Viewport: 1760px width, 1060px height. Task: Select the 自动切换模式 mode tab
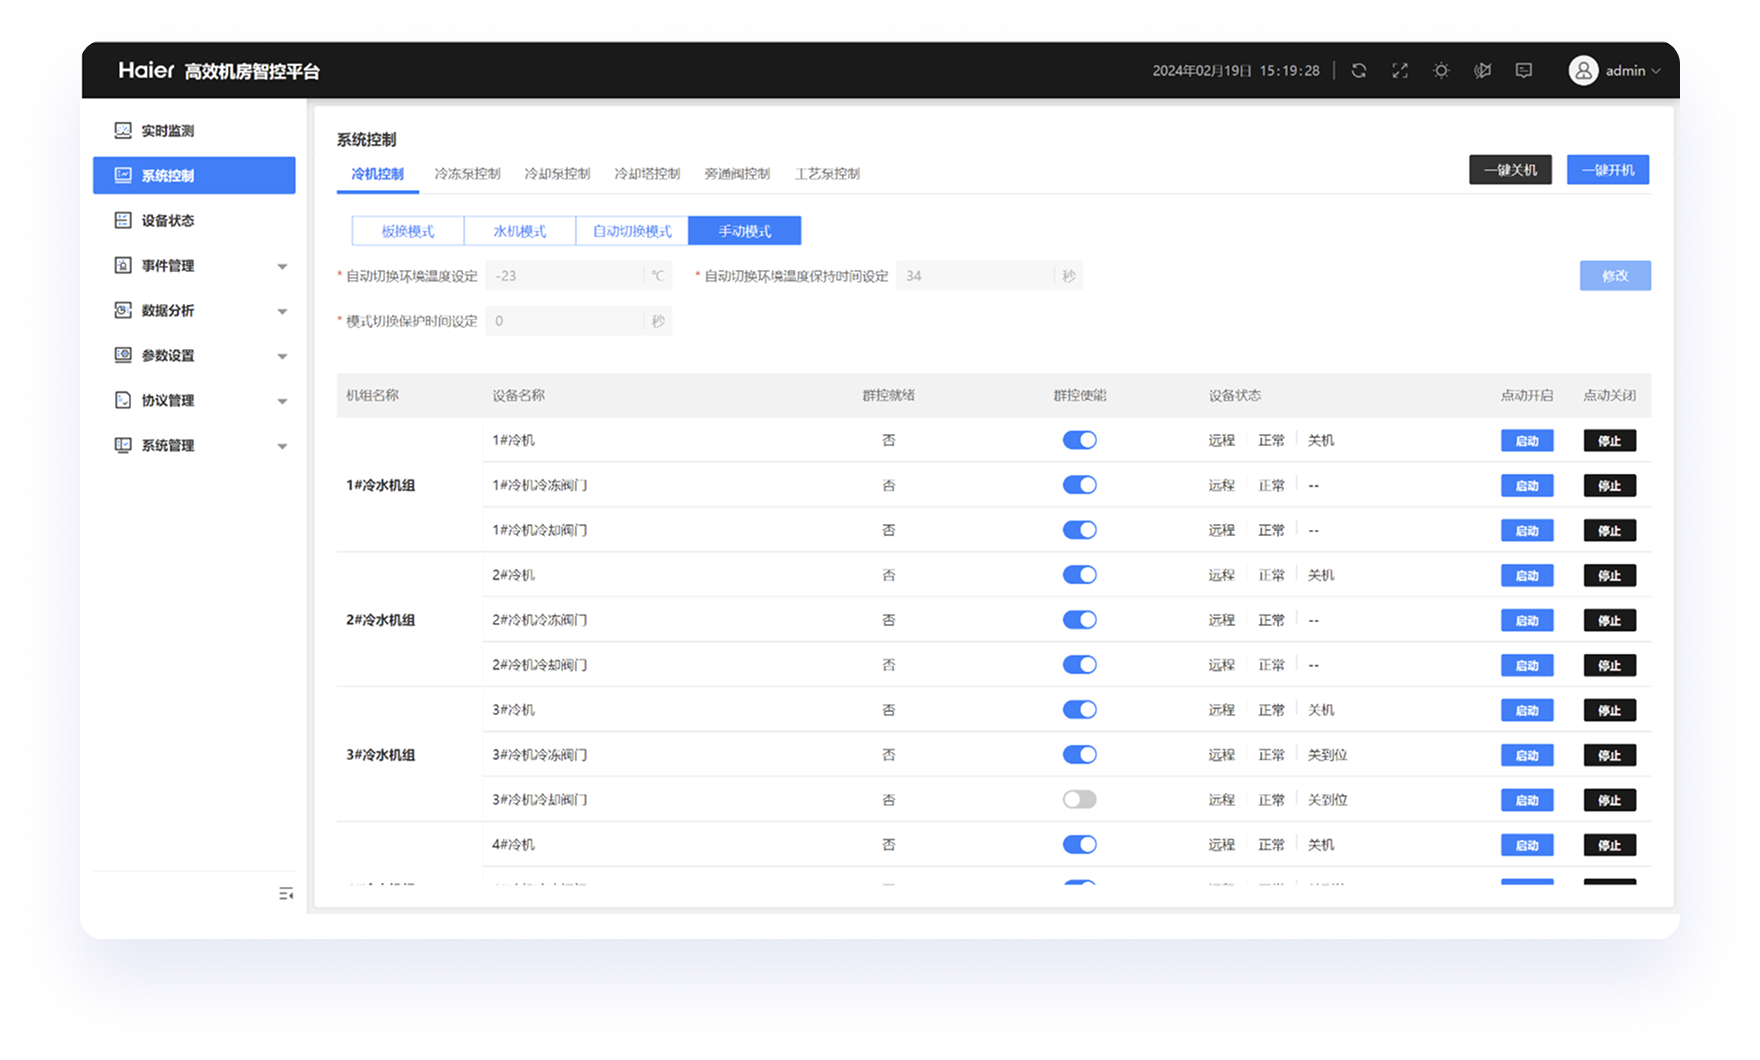pos(632,231)
